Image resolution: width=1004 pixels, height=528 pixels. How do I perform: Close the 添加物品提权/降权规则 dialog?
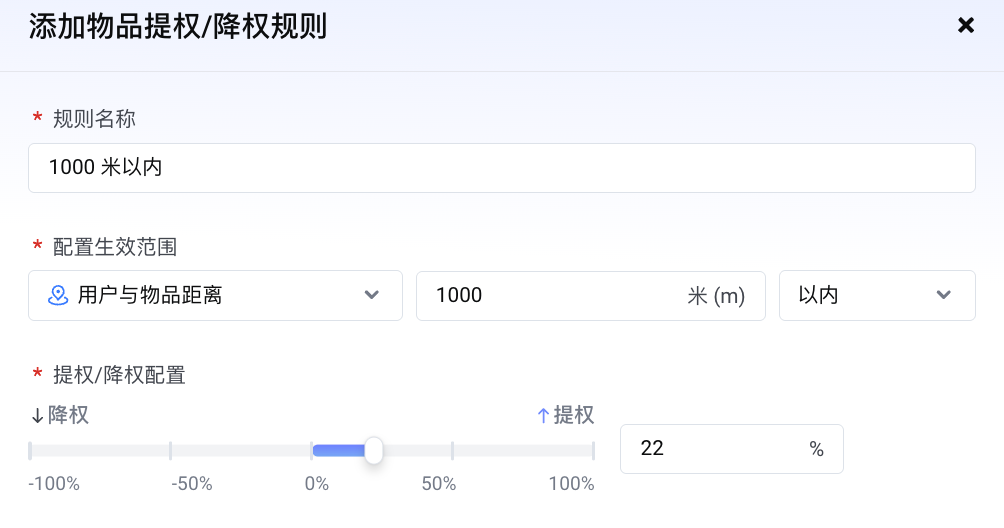click(x=965, y=25)
